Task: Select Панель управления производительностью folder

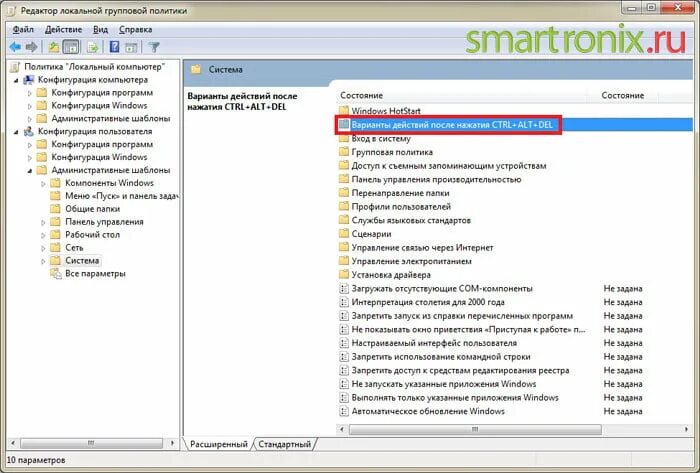Action: [x=436, y=179]
